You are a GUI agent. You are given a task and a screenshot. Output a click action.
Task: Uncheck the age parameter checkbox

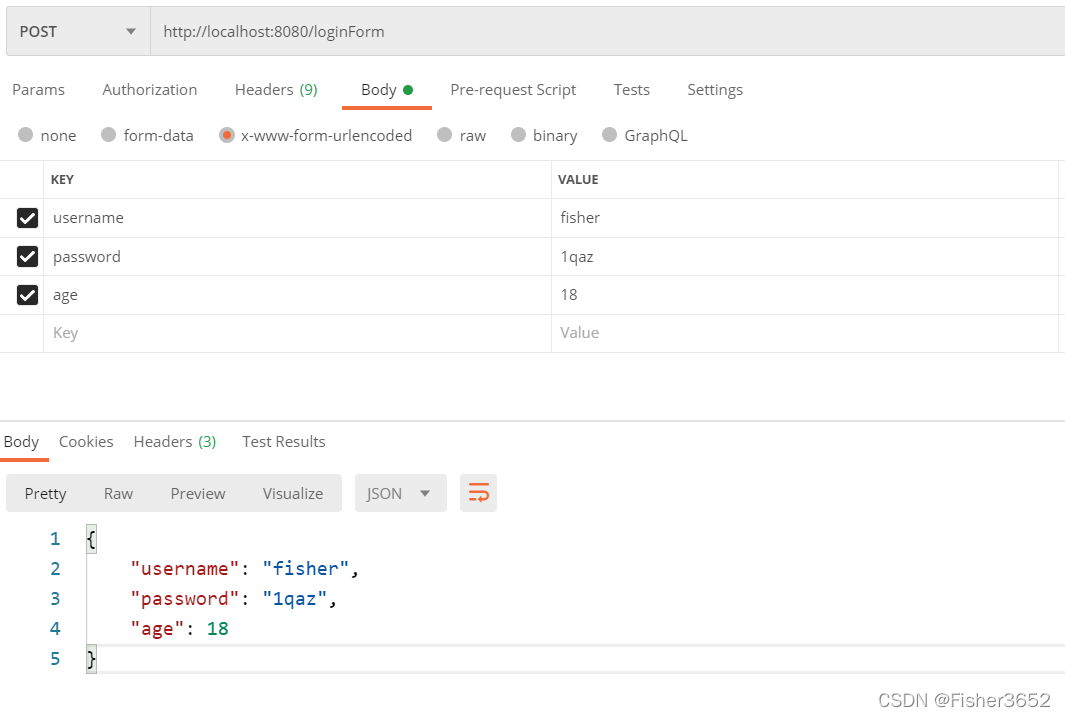coord(27,295)
